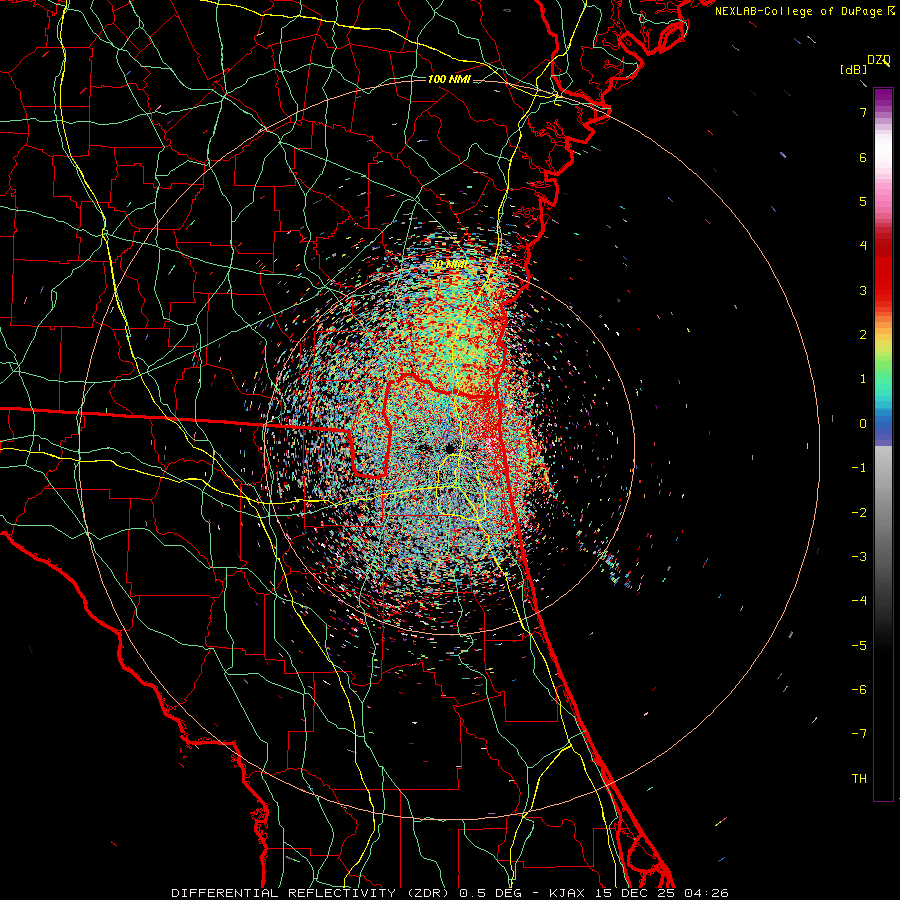Click the NEXLAB-College of DuPage label
This screenshot has width=900, height=900.
click(x=799, y=11)
